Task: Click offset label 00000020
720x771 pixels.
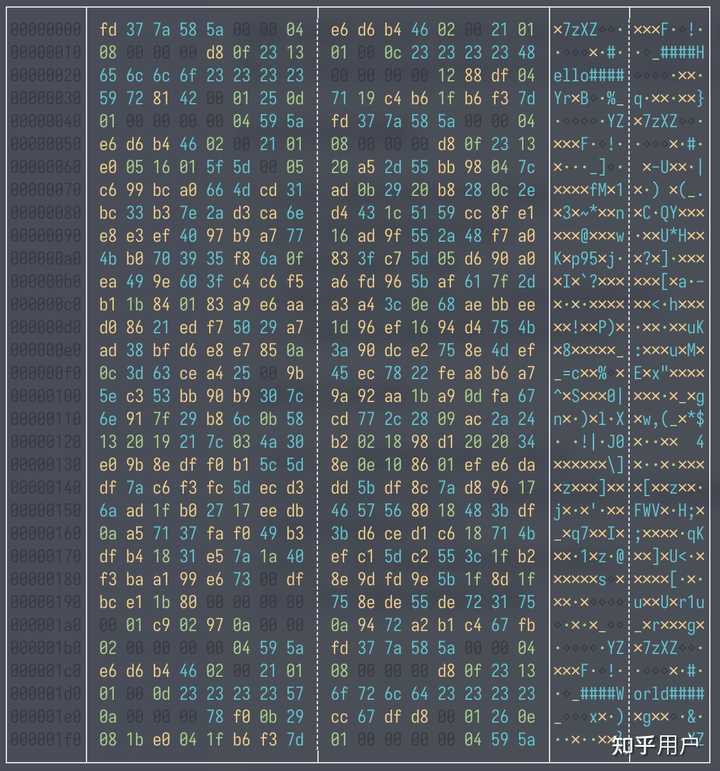Action: (45, 75)
